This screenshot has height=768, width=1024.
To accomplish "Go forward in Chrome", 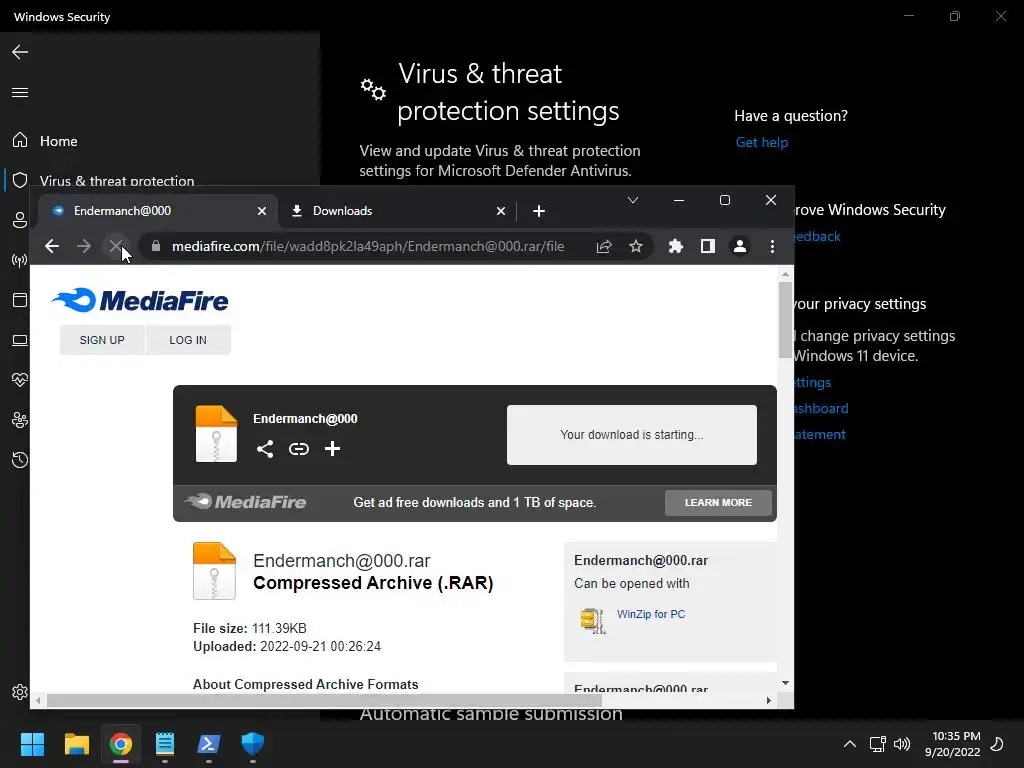I will [84, 246].
